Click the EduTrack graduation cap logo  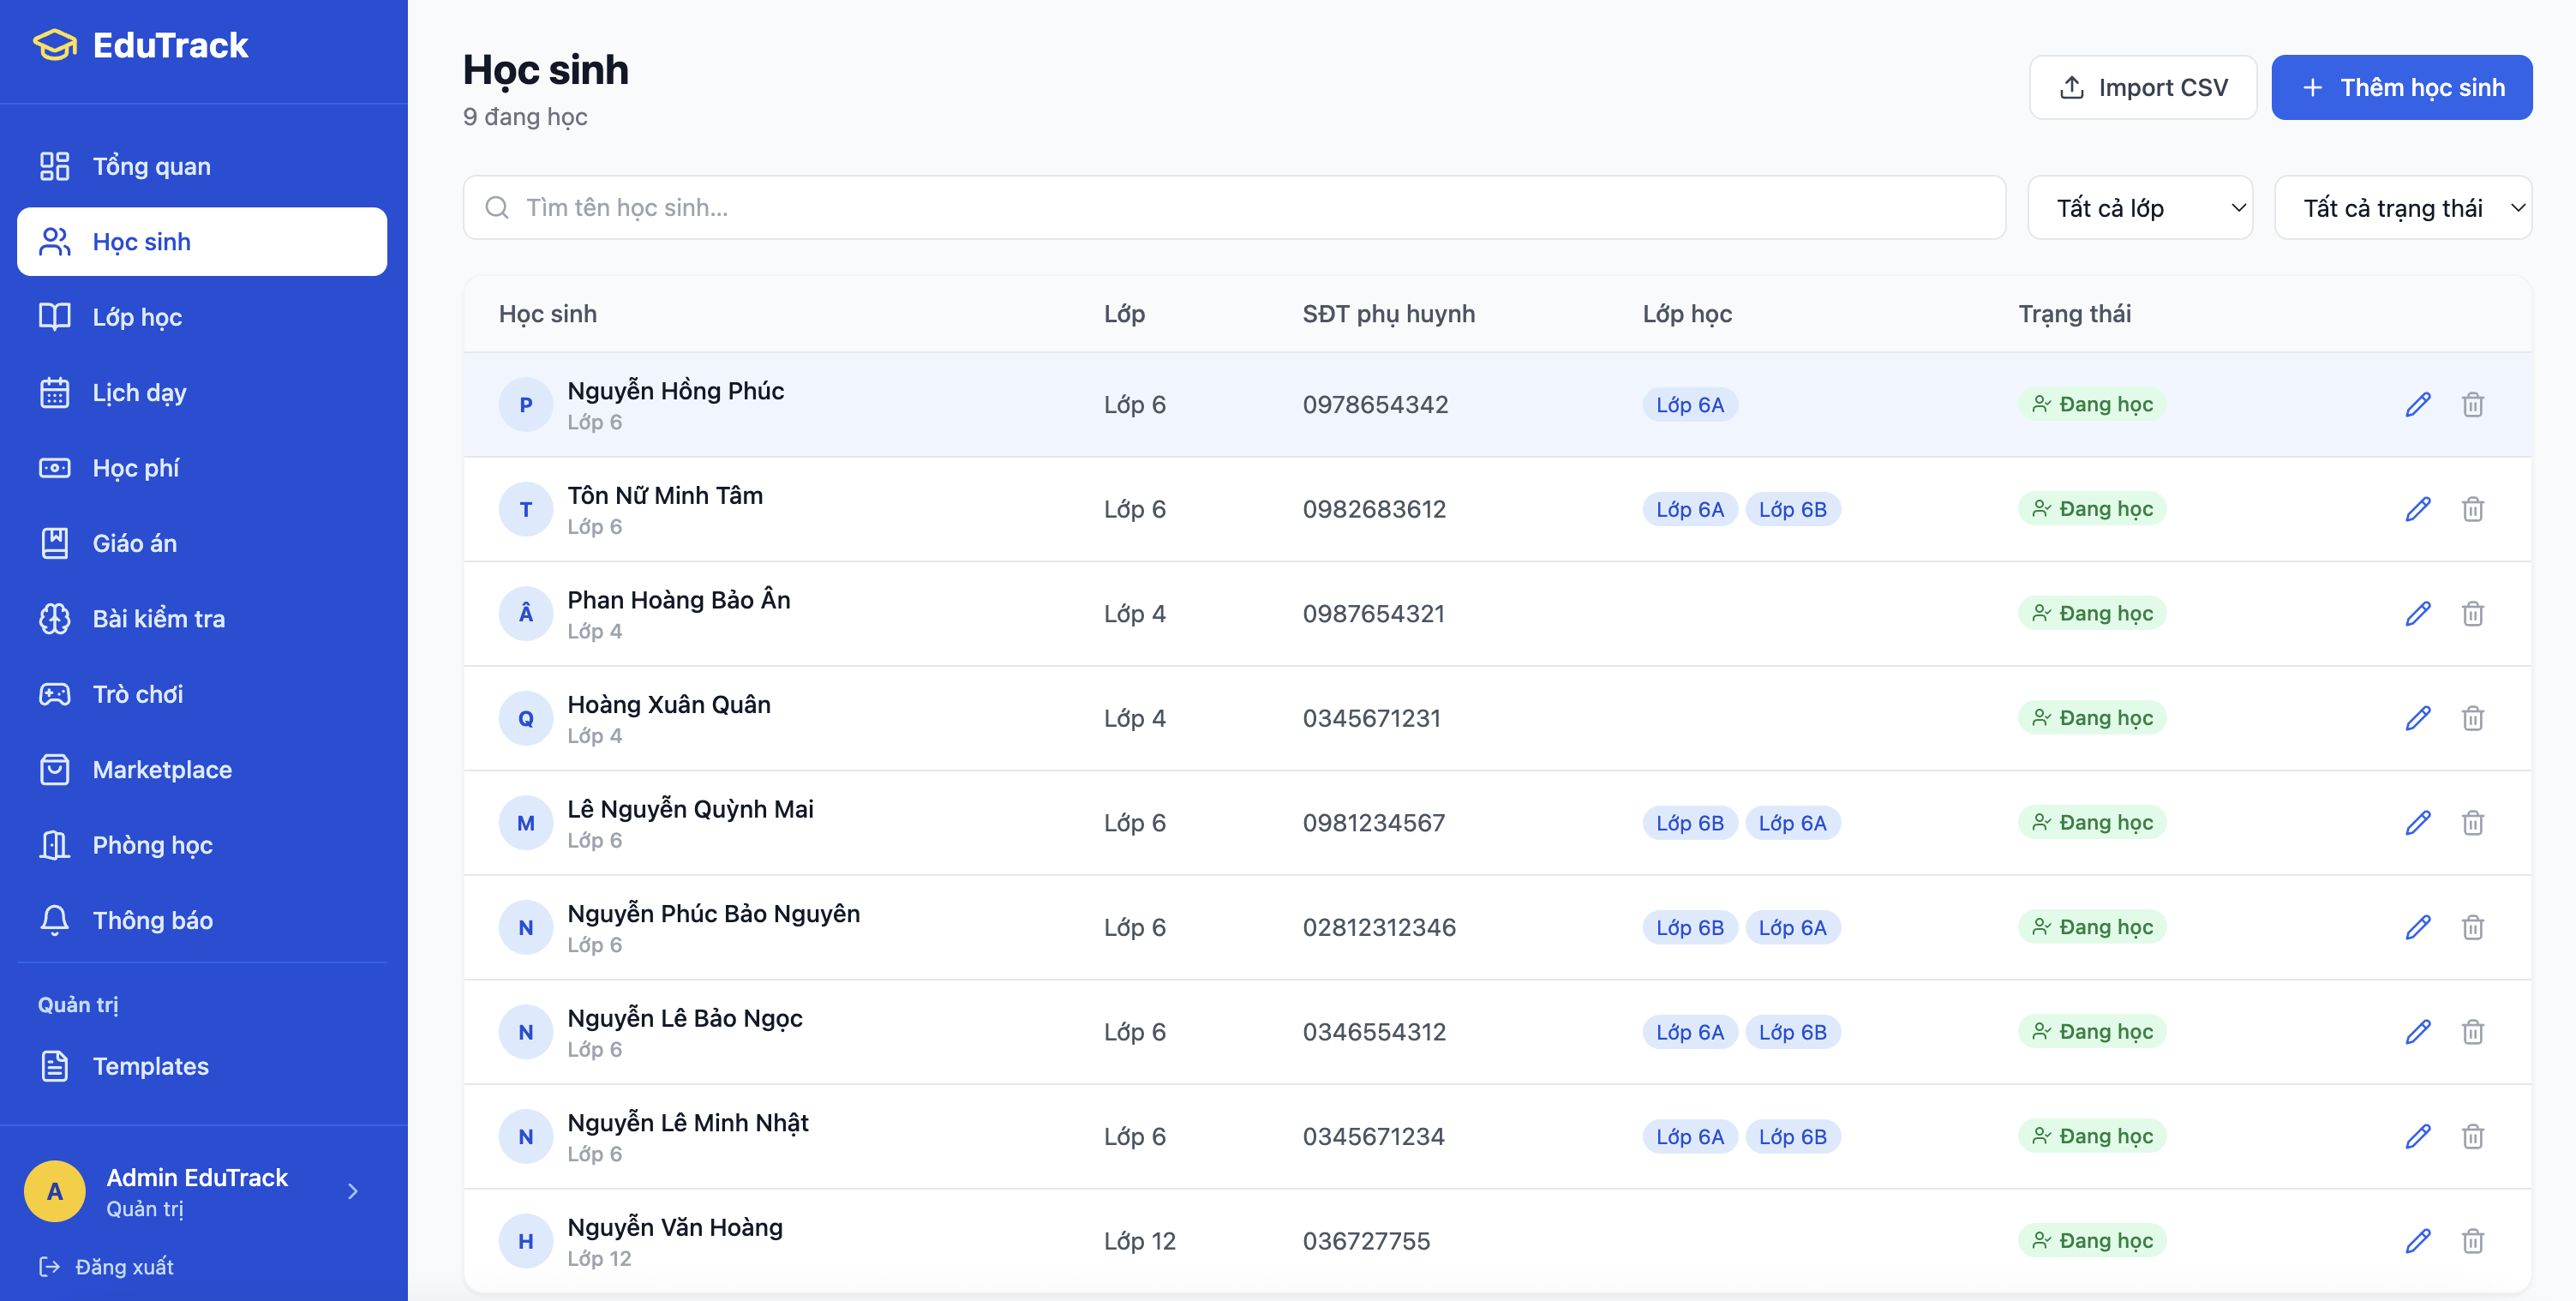pos(55,45)
